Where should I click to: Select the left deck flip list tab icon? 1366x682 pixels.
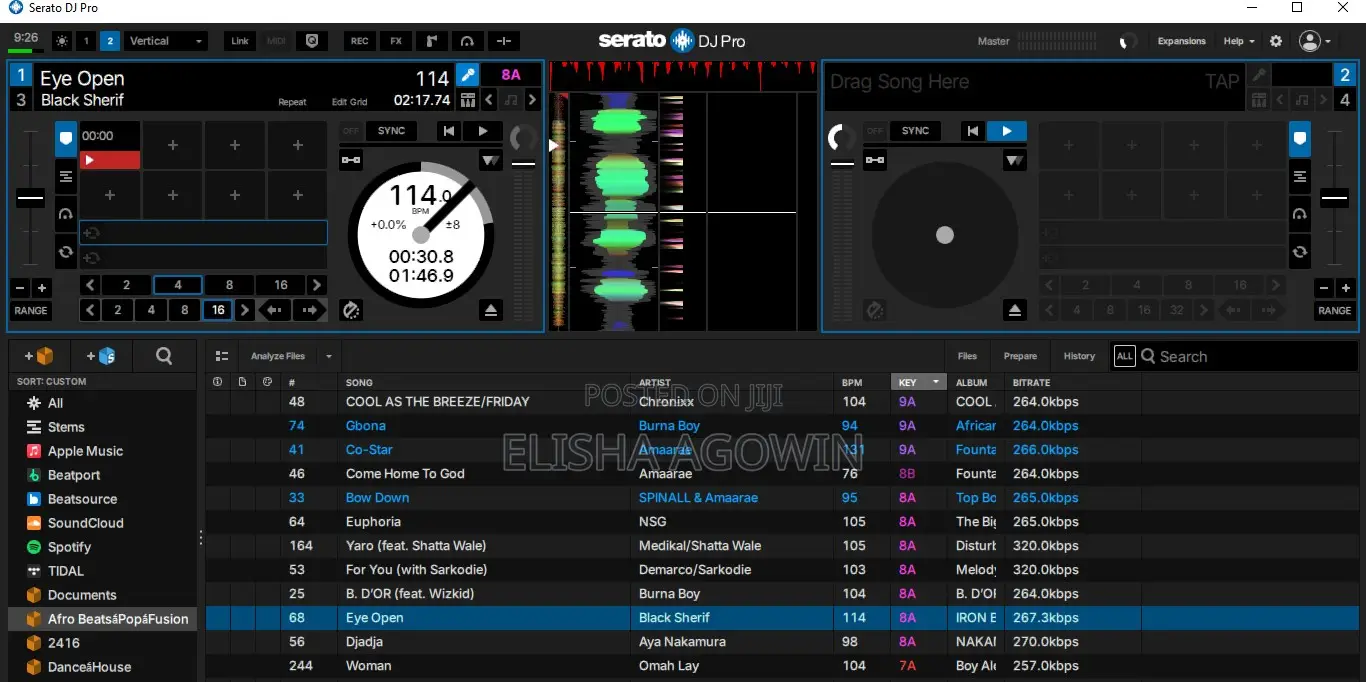click(66, 177)
